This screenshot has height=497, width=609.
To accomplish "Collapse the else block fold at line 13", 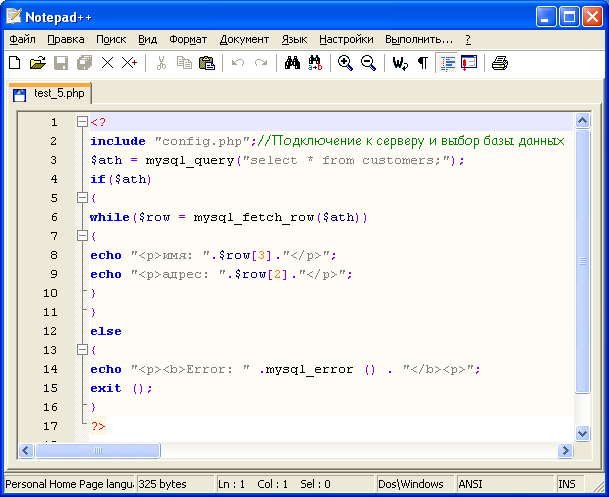I will [82, 350].
